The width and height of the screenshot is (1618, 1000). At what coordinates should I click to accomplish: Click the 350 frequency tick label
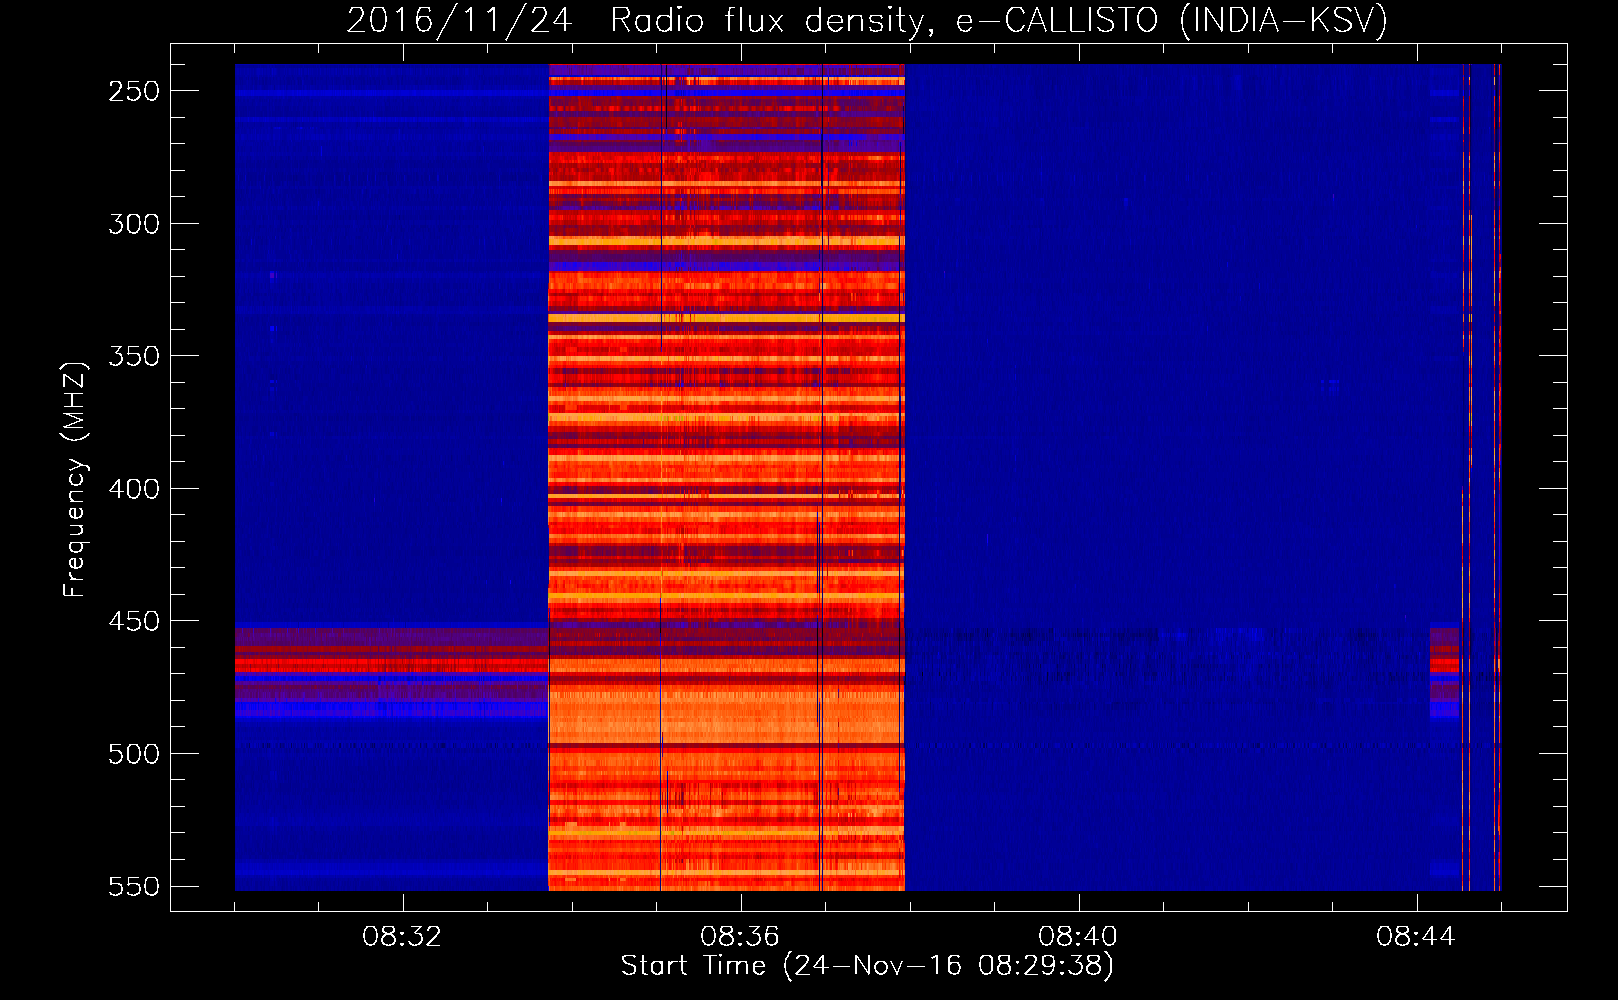pos(134,356)
